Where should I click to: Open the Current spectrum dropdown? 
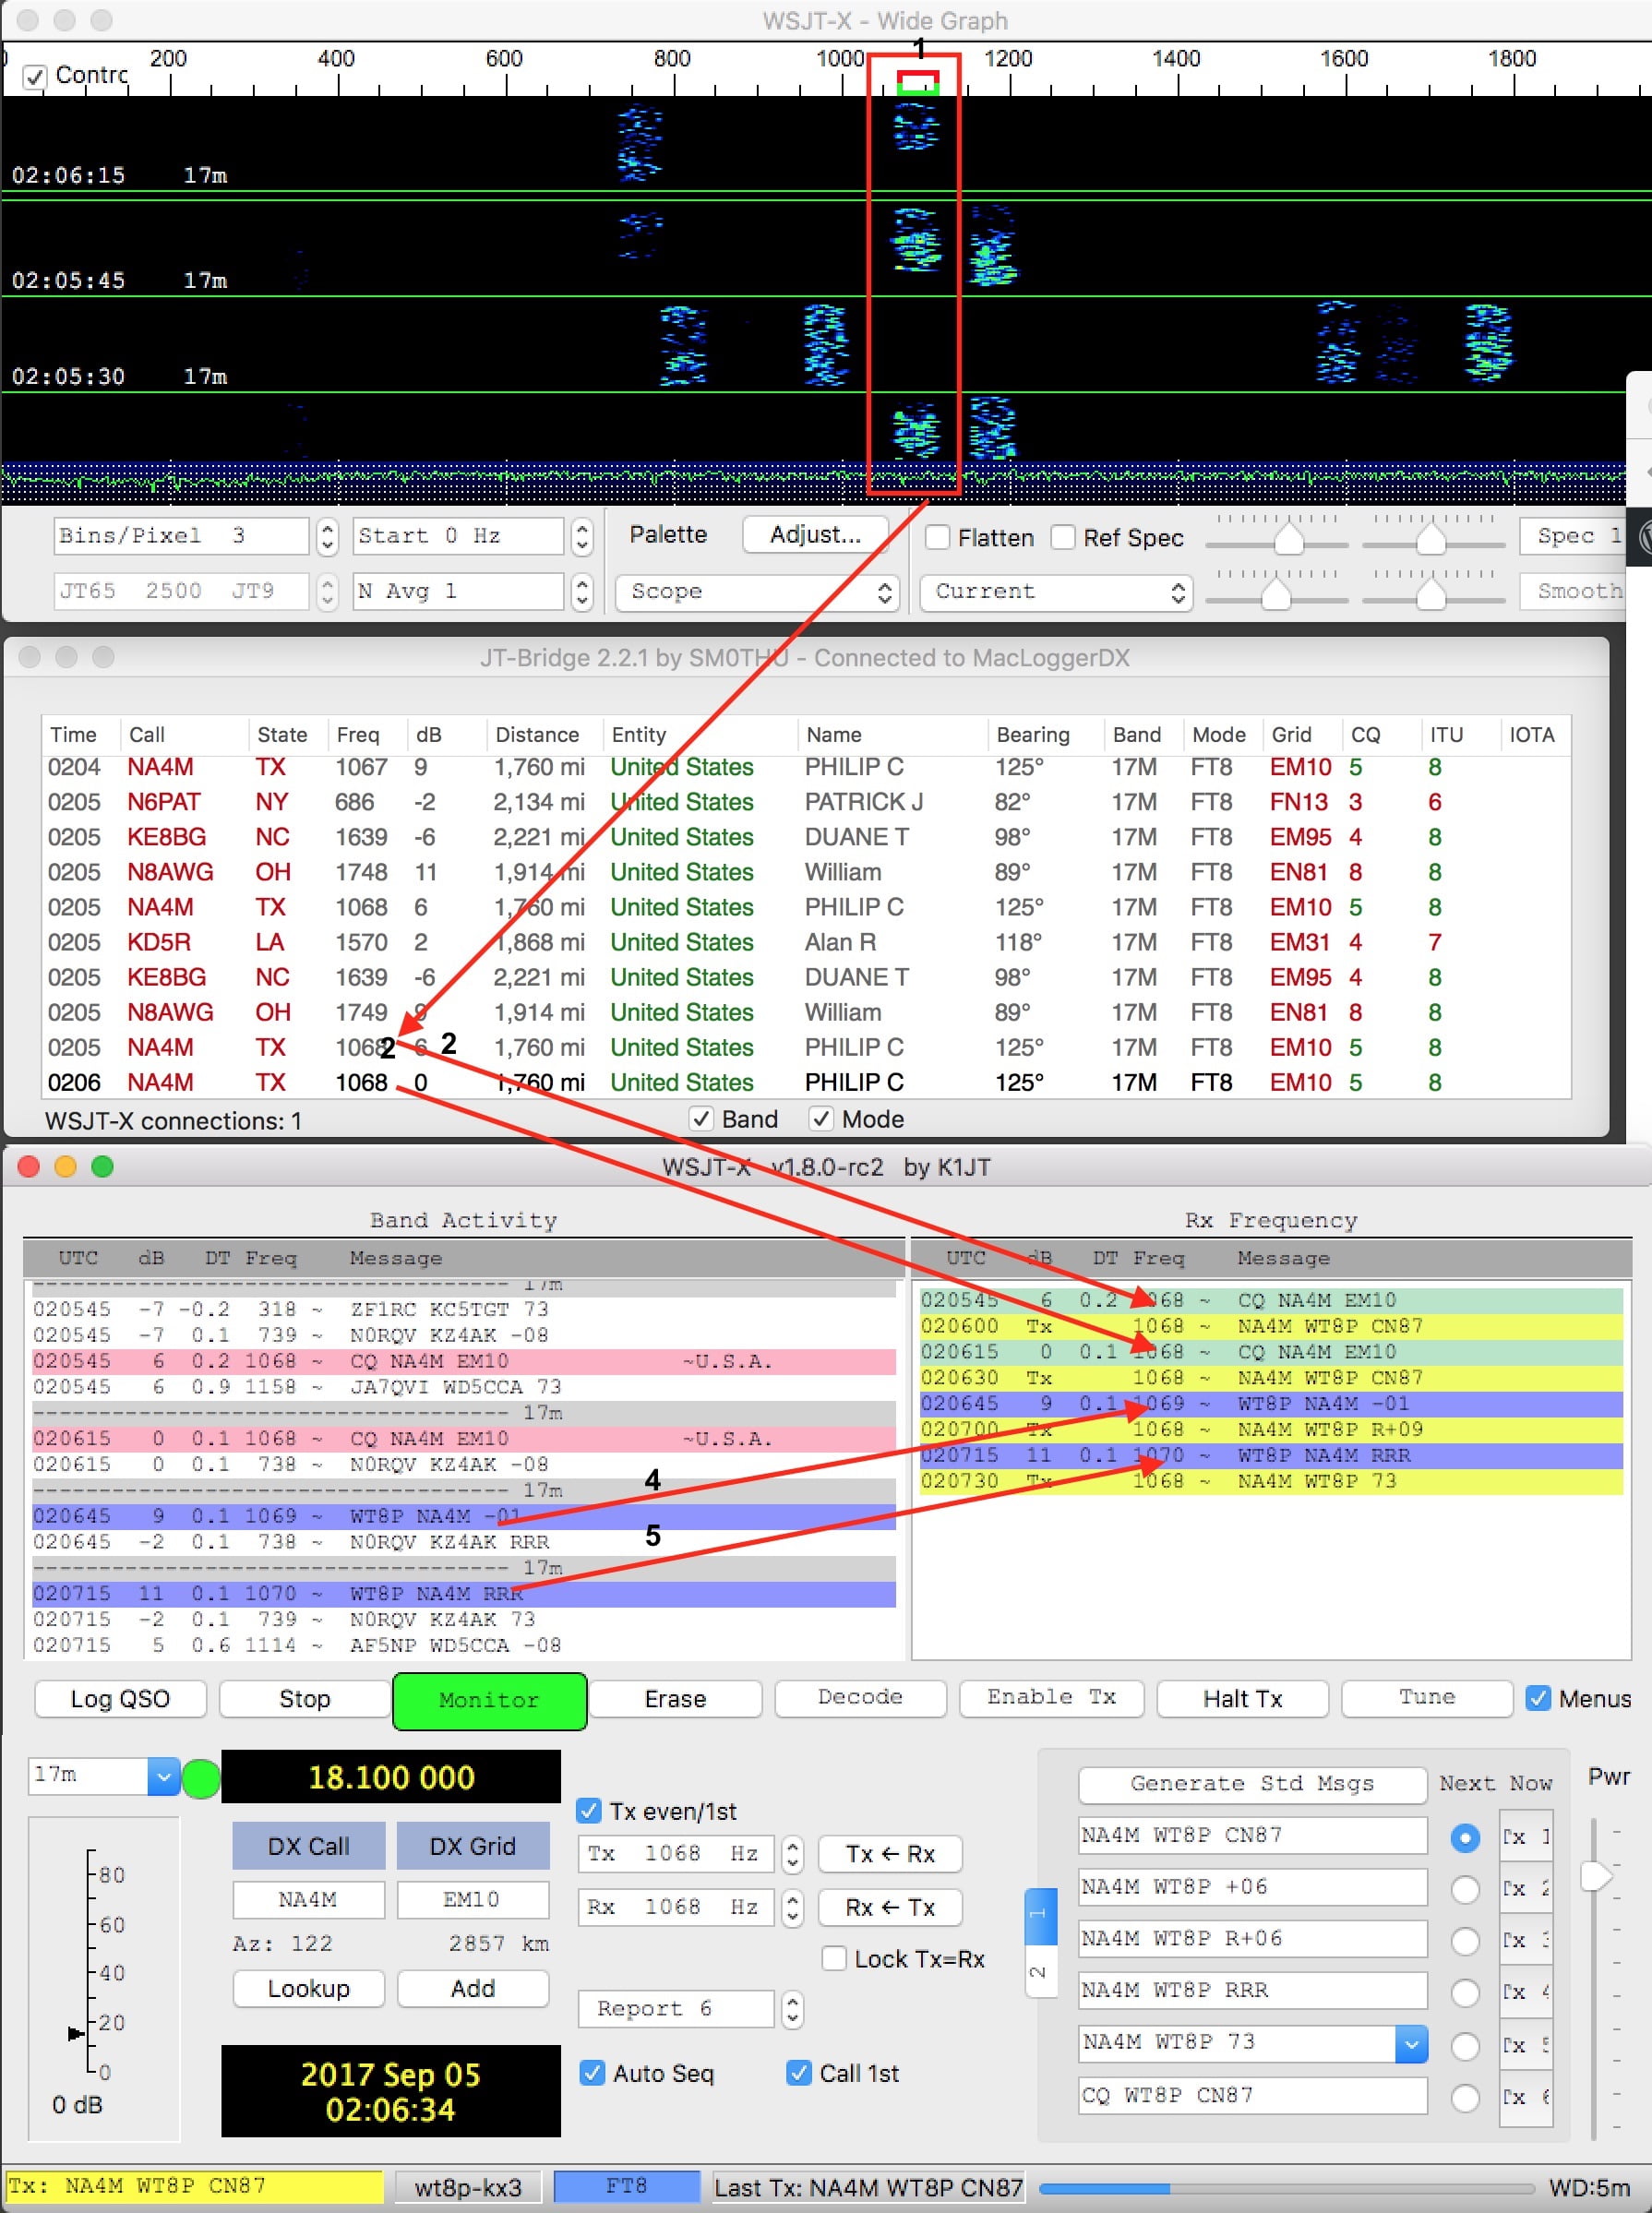[1056, 592]
